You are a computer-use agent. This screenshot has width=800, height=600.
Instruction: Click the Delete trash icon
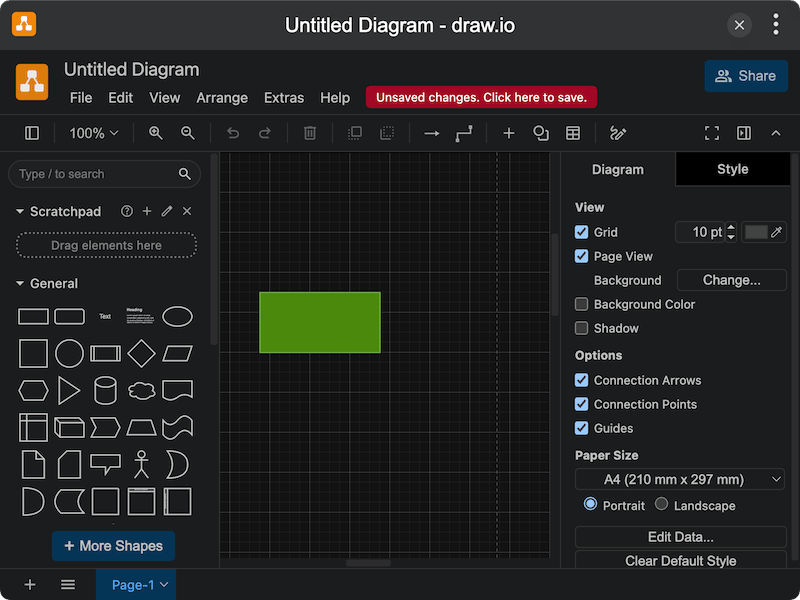point(310,133)
